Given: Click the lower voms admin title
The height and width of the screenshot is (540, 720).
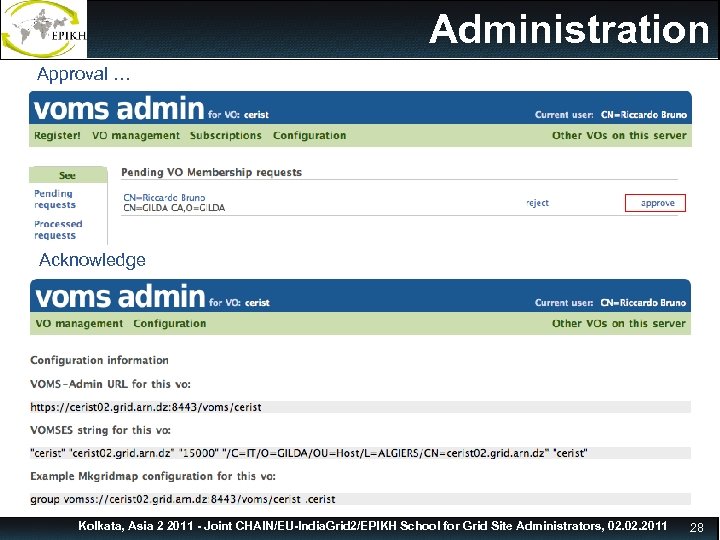Looking at the screenshot, I should click(120, 297).
